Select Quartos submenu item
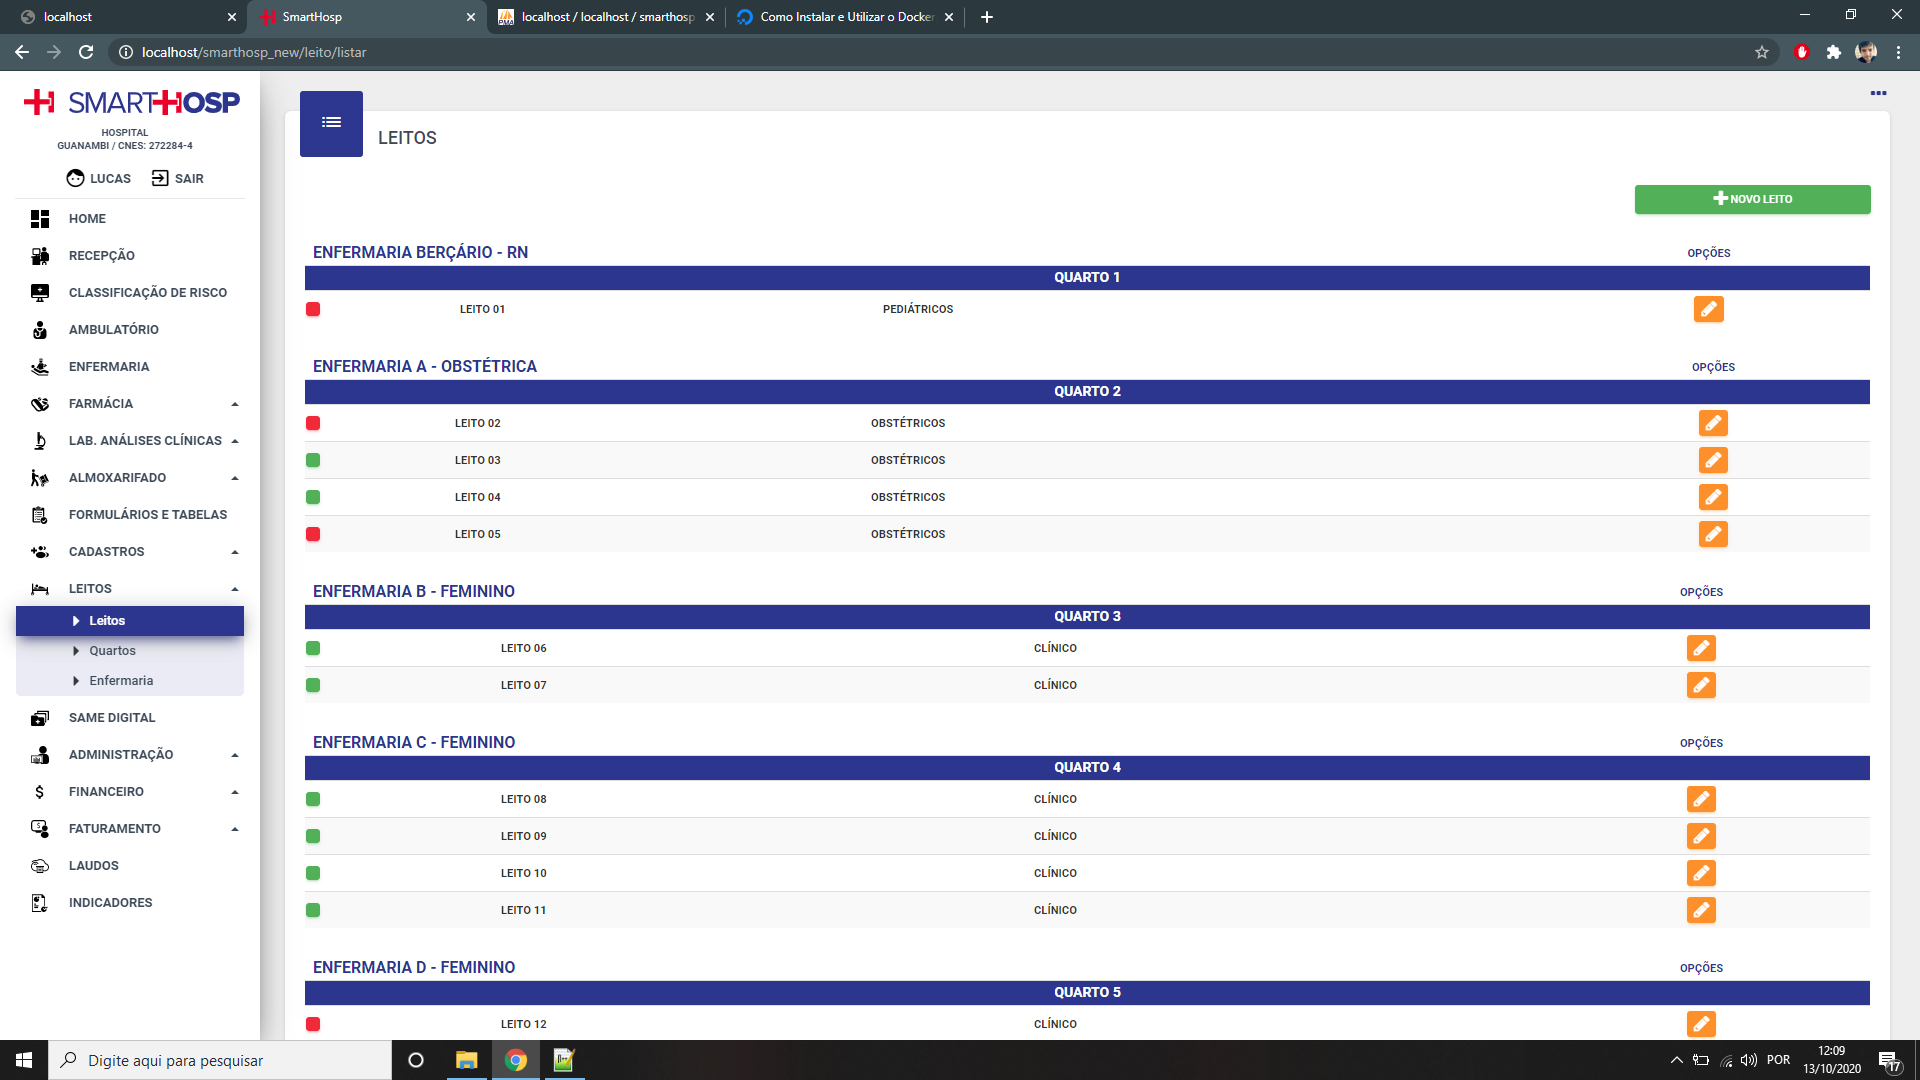1920x1080 pixels. 112,651
